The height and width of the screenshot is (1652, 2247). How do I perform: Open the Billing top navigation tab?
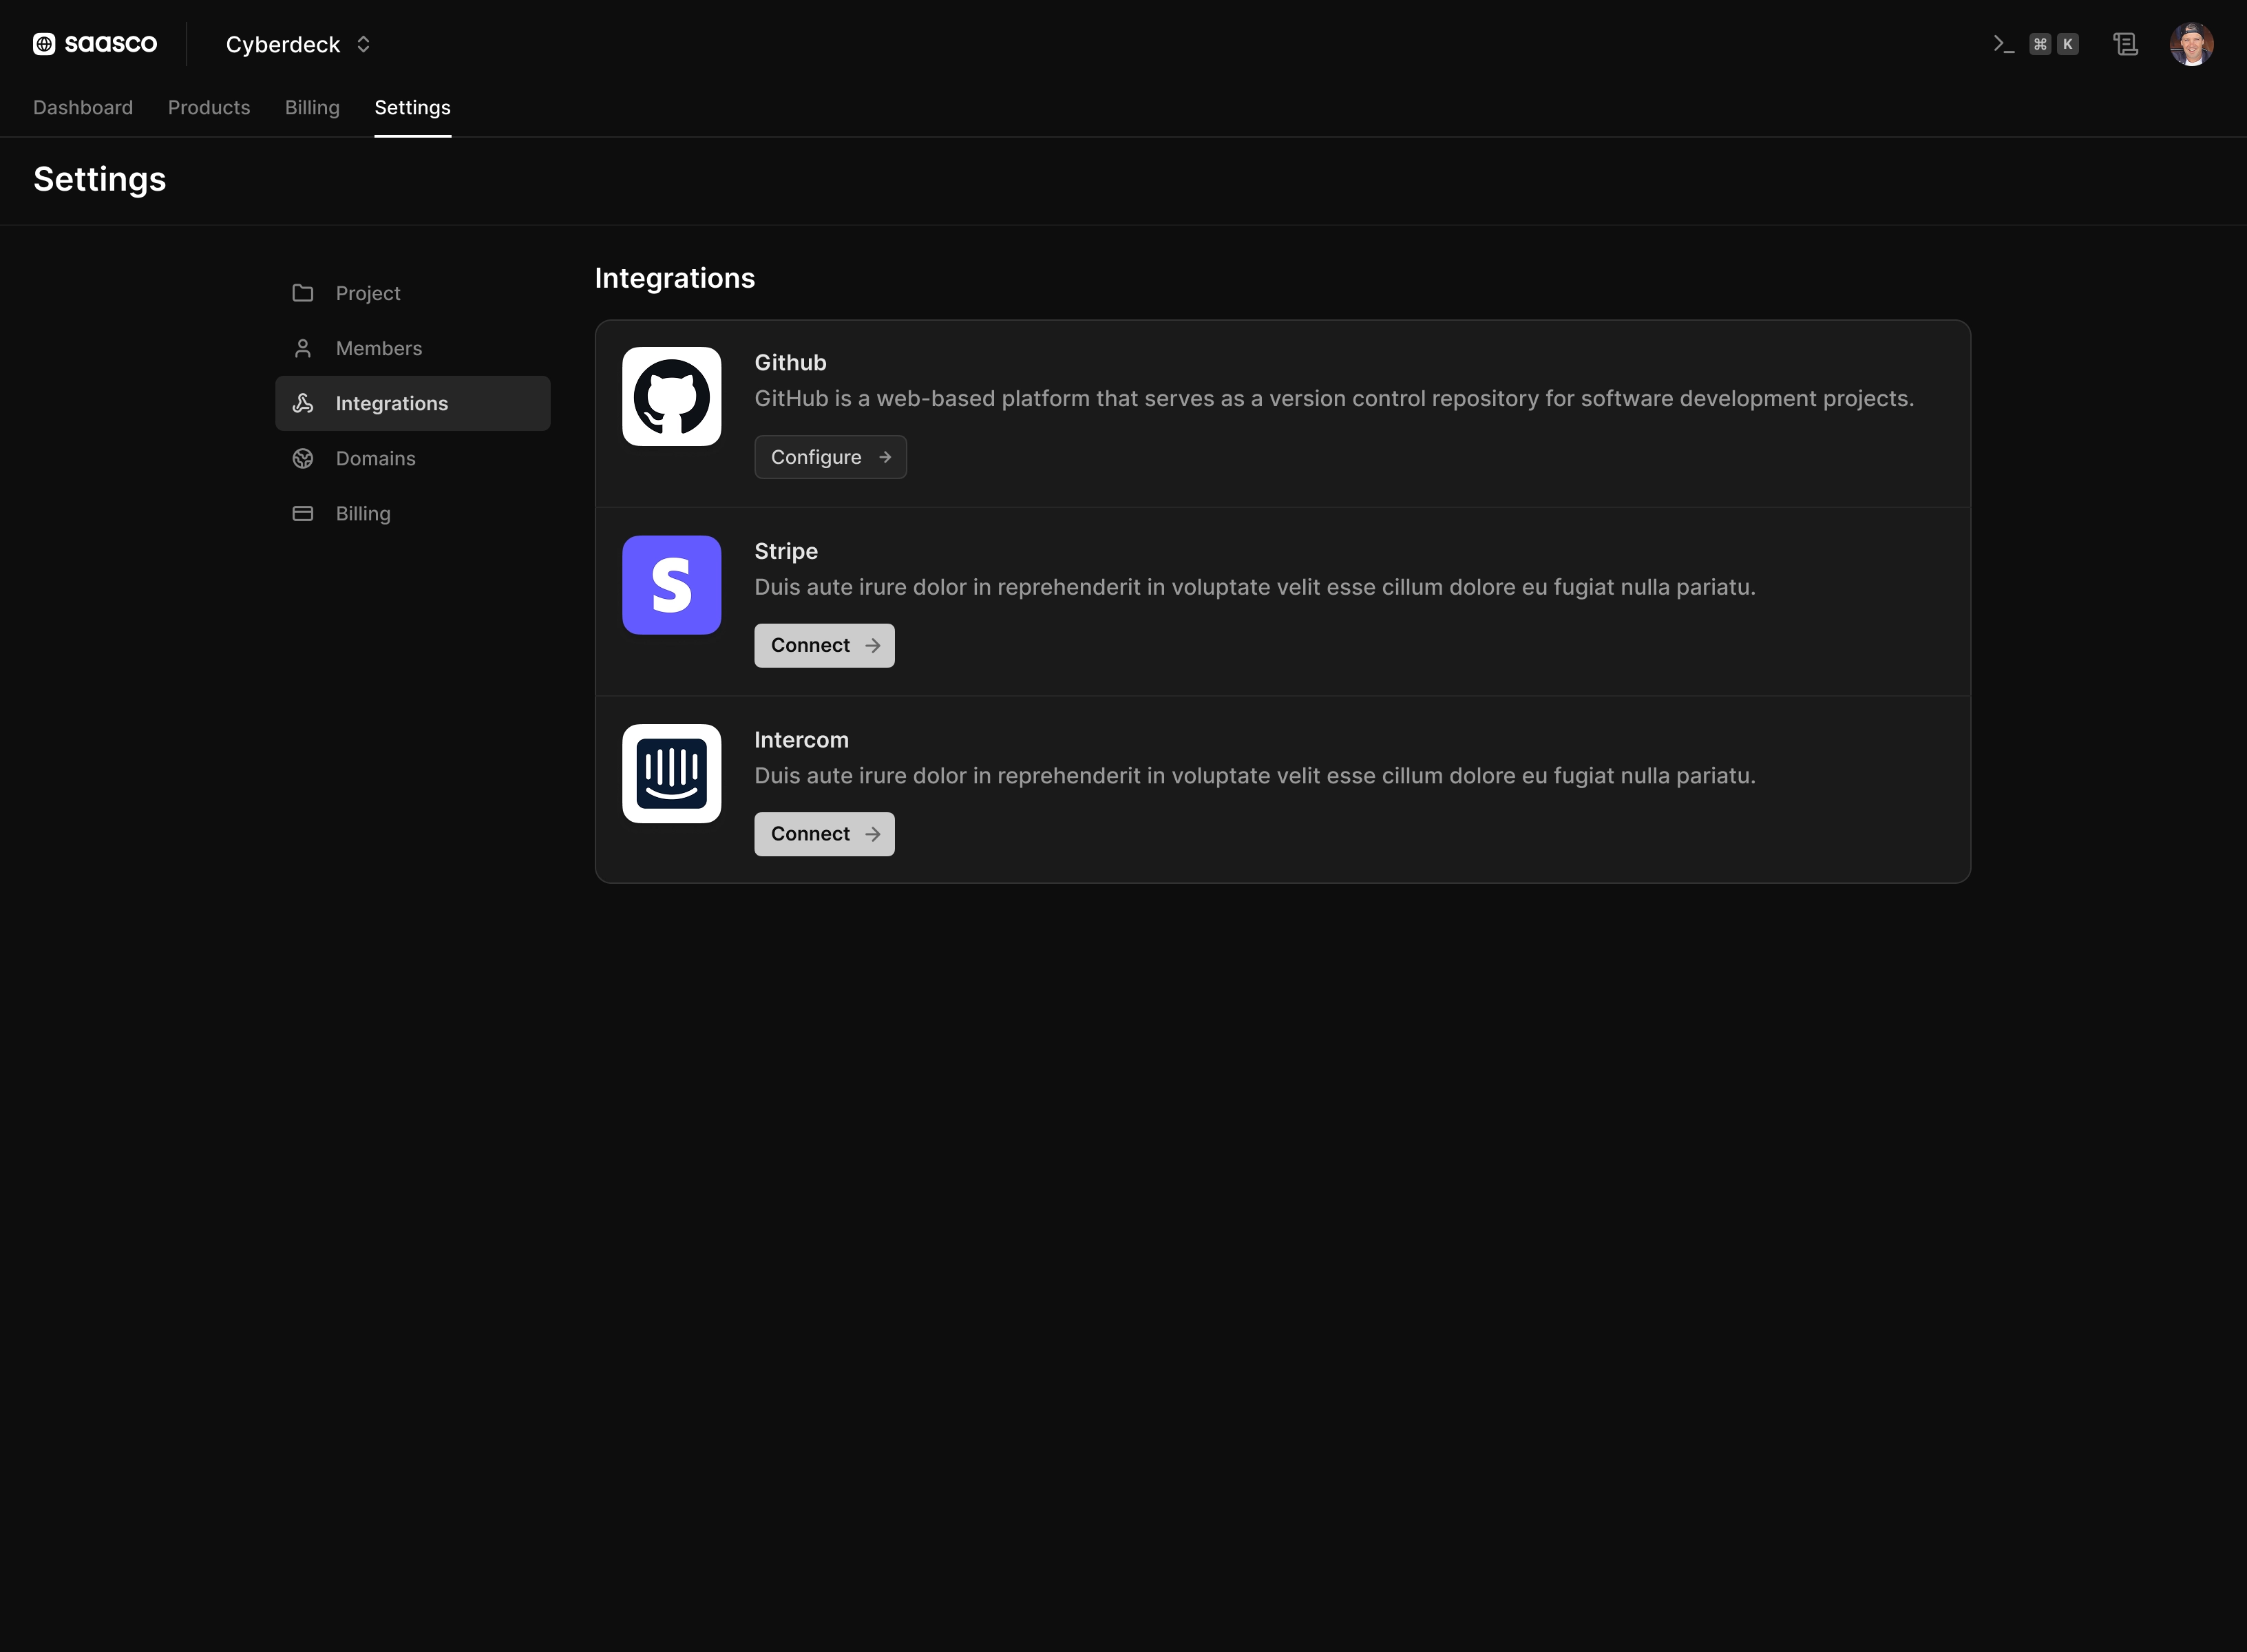point(312,107)
